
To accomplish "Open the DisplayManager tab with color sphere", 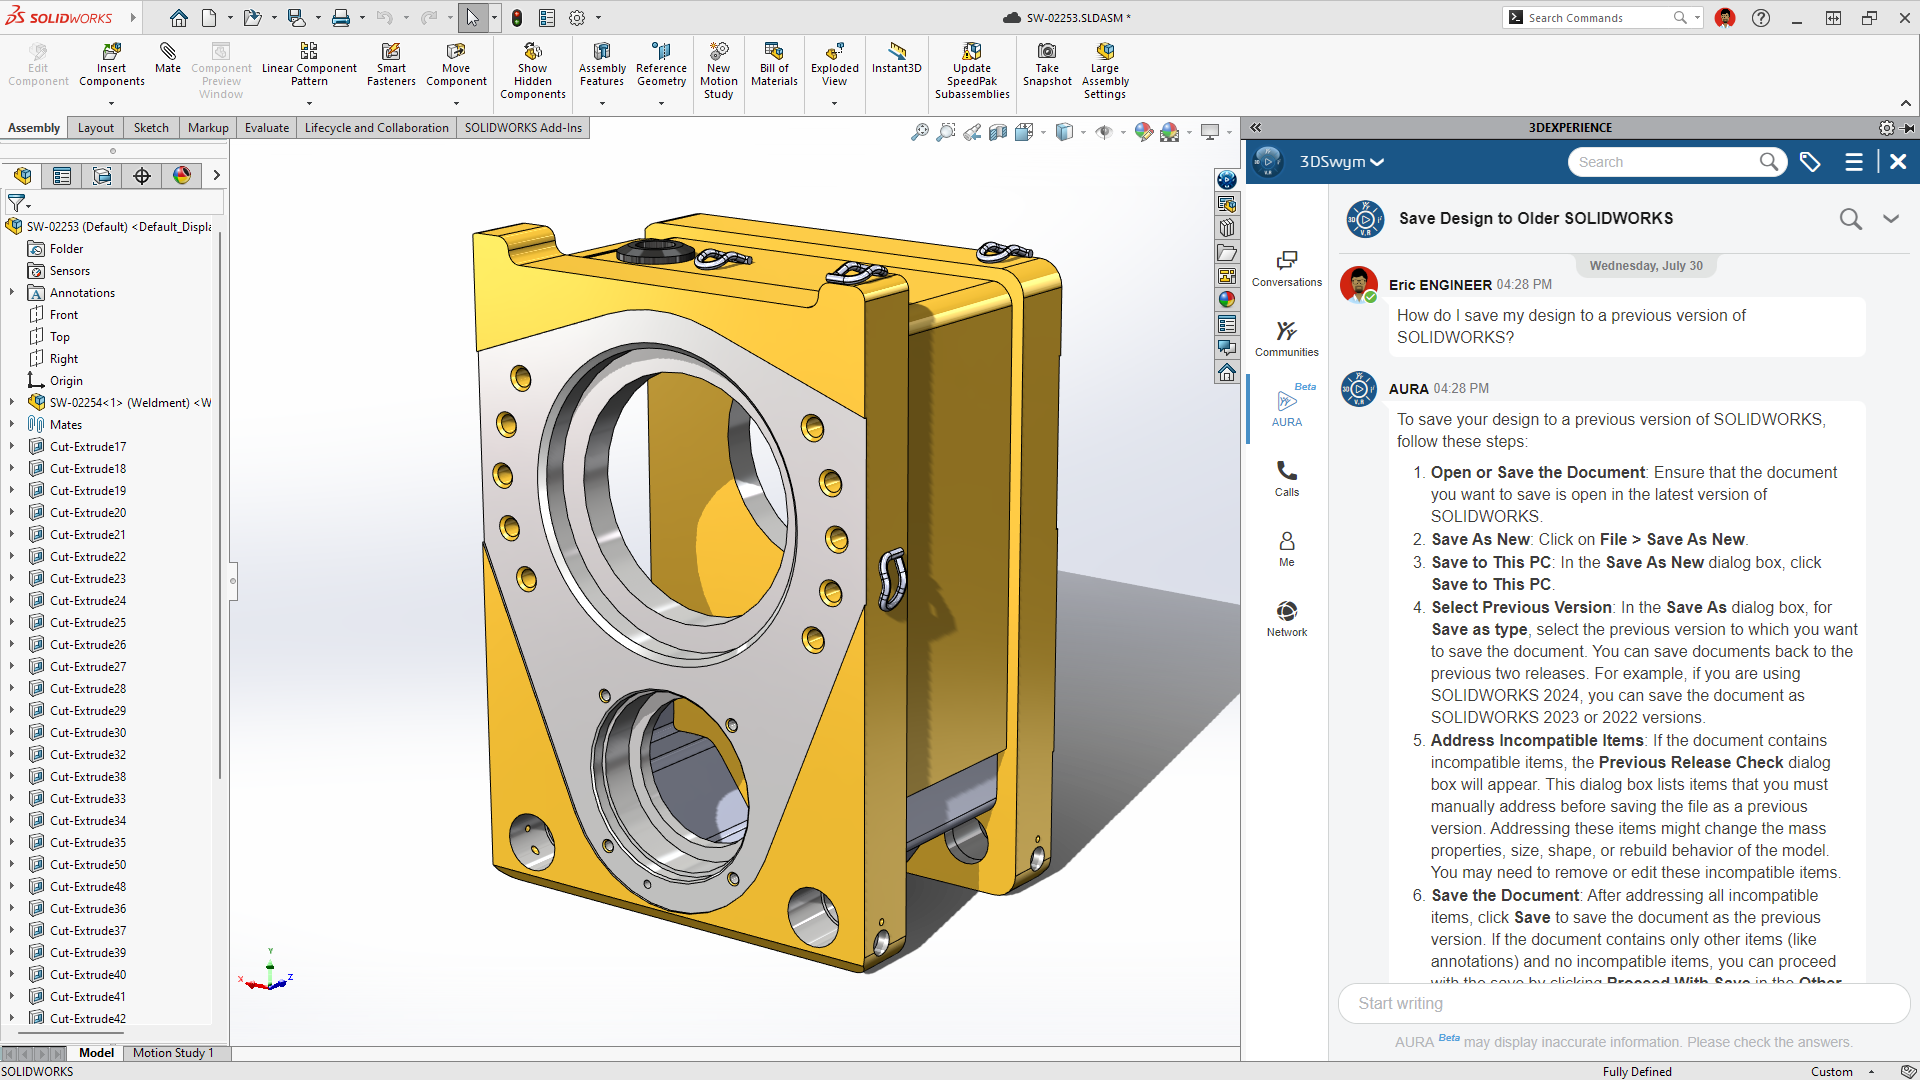I will coord(182,176).
